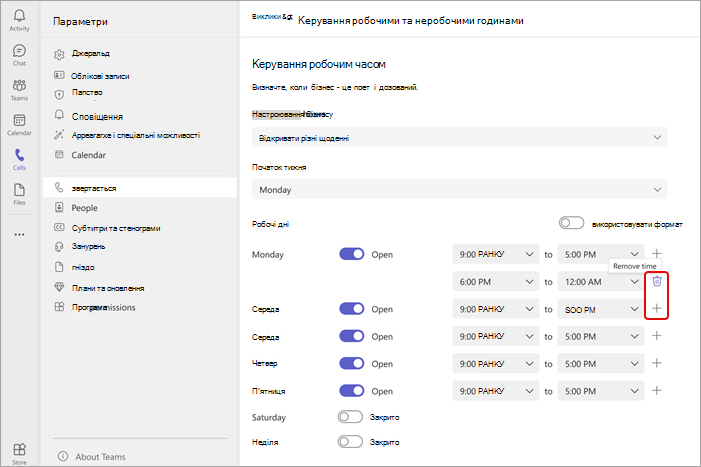Open the Files icon in sidebar

click(x=19, y=190)
